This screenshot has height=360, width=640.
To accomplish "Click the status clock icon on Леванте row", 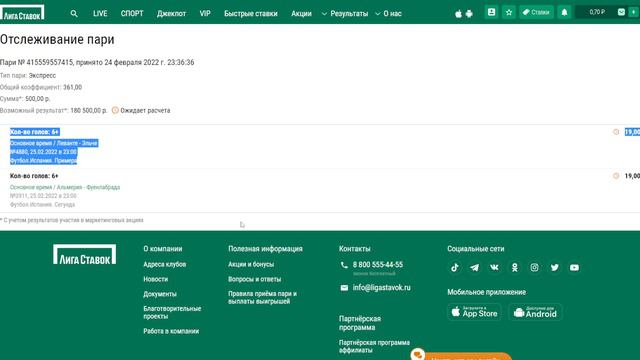I will (616, 132).
